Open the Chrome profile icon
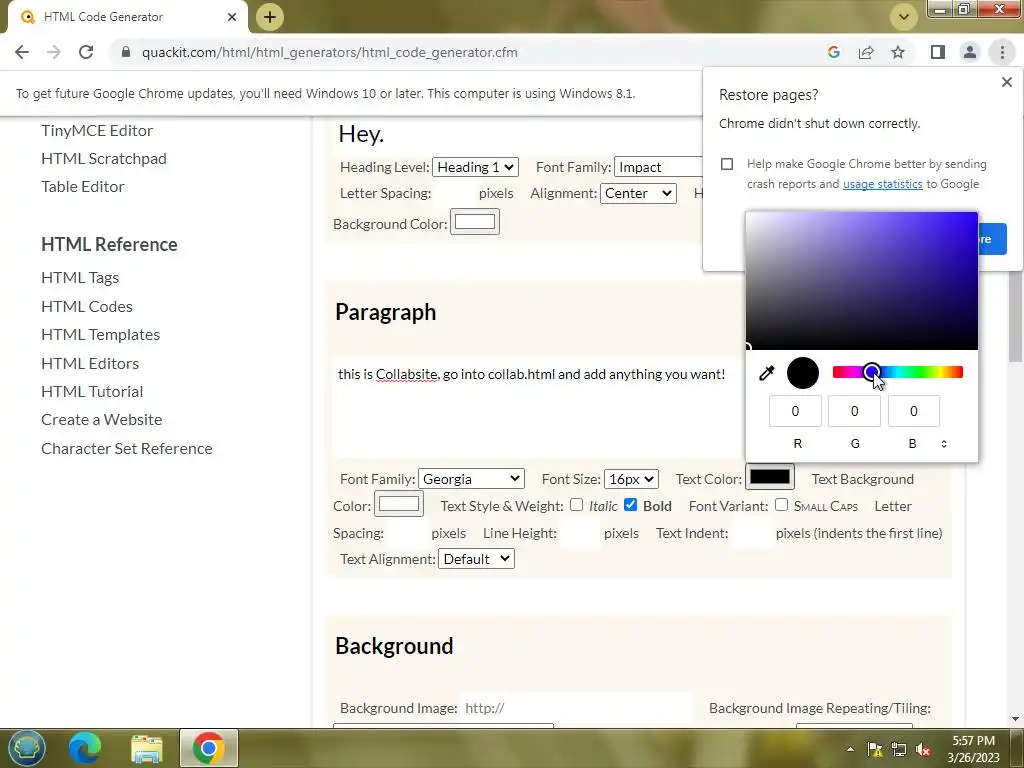The width and height of the screenshot is (1024, 768). tap(970, 52)
